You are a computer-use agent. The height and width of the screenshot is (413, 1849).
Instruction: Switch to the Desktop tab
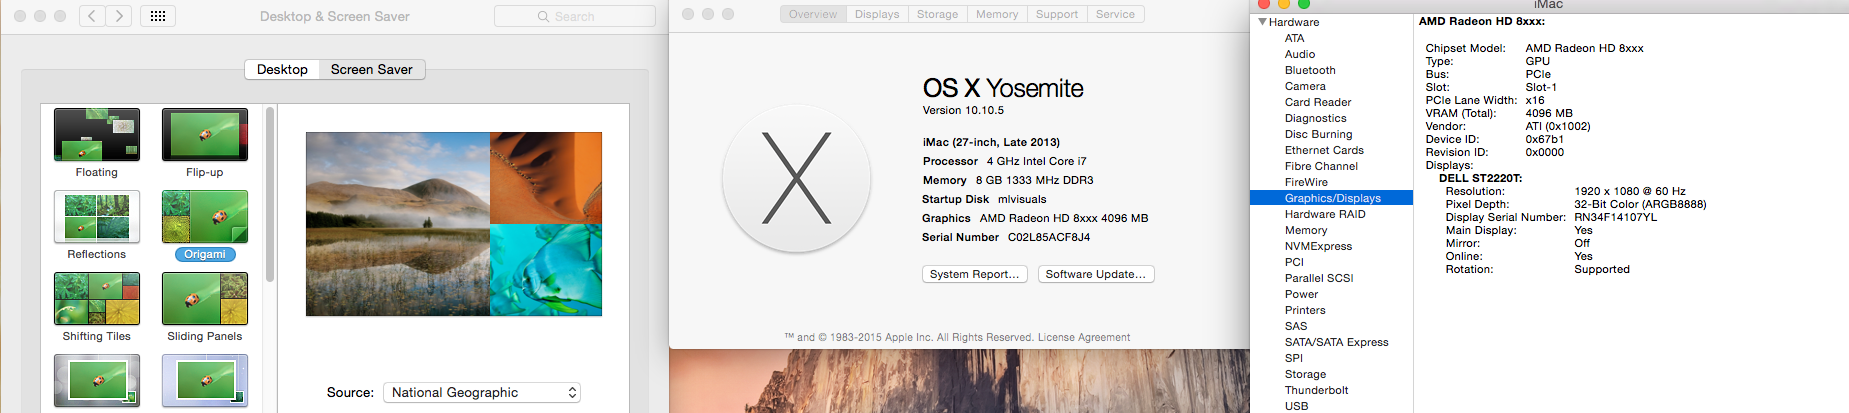pyautogui.click(x=282, y=69)
